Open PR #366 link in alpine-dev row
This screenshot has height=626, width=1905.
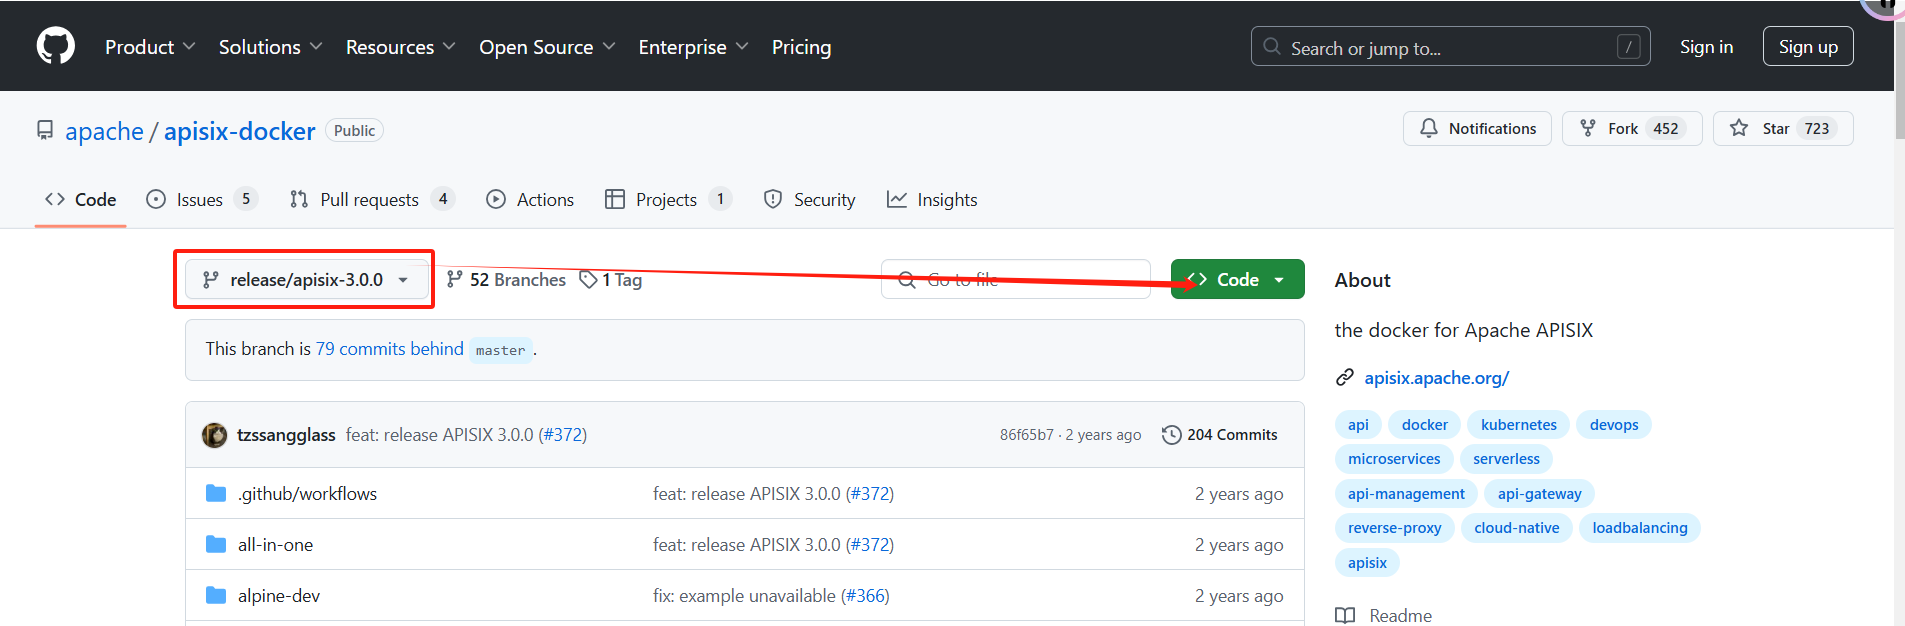(x=865, y=595)
